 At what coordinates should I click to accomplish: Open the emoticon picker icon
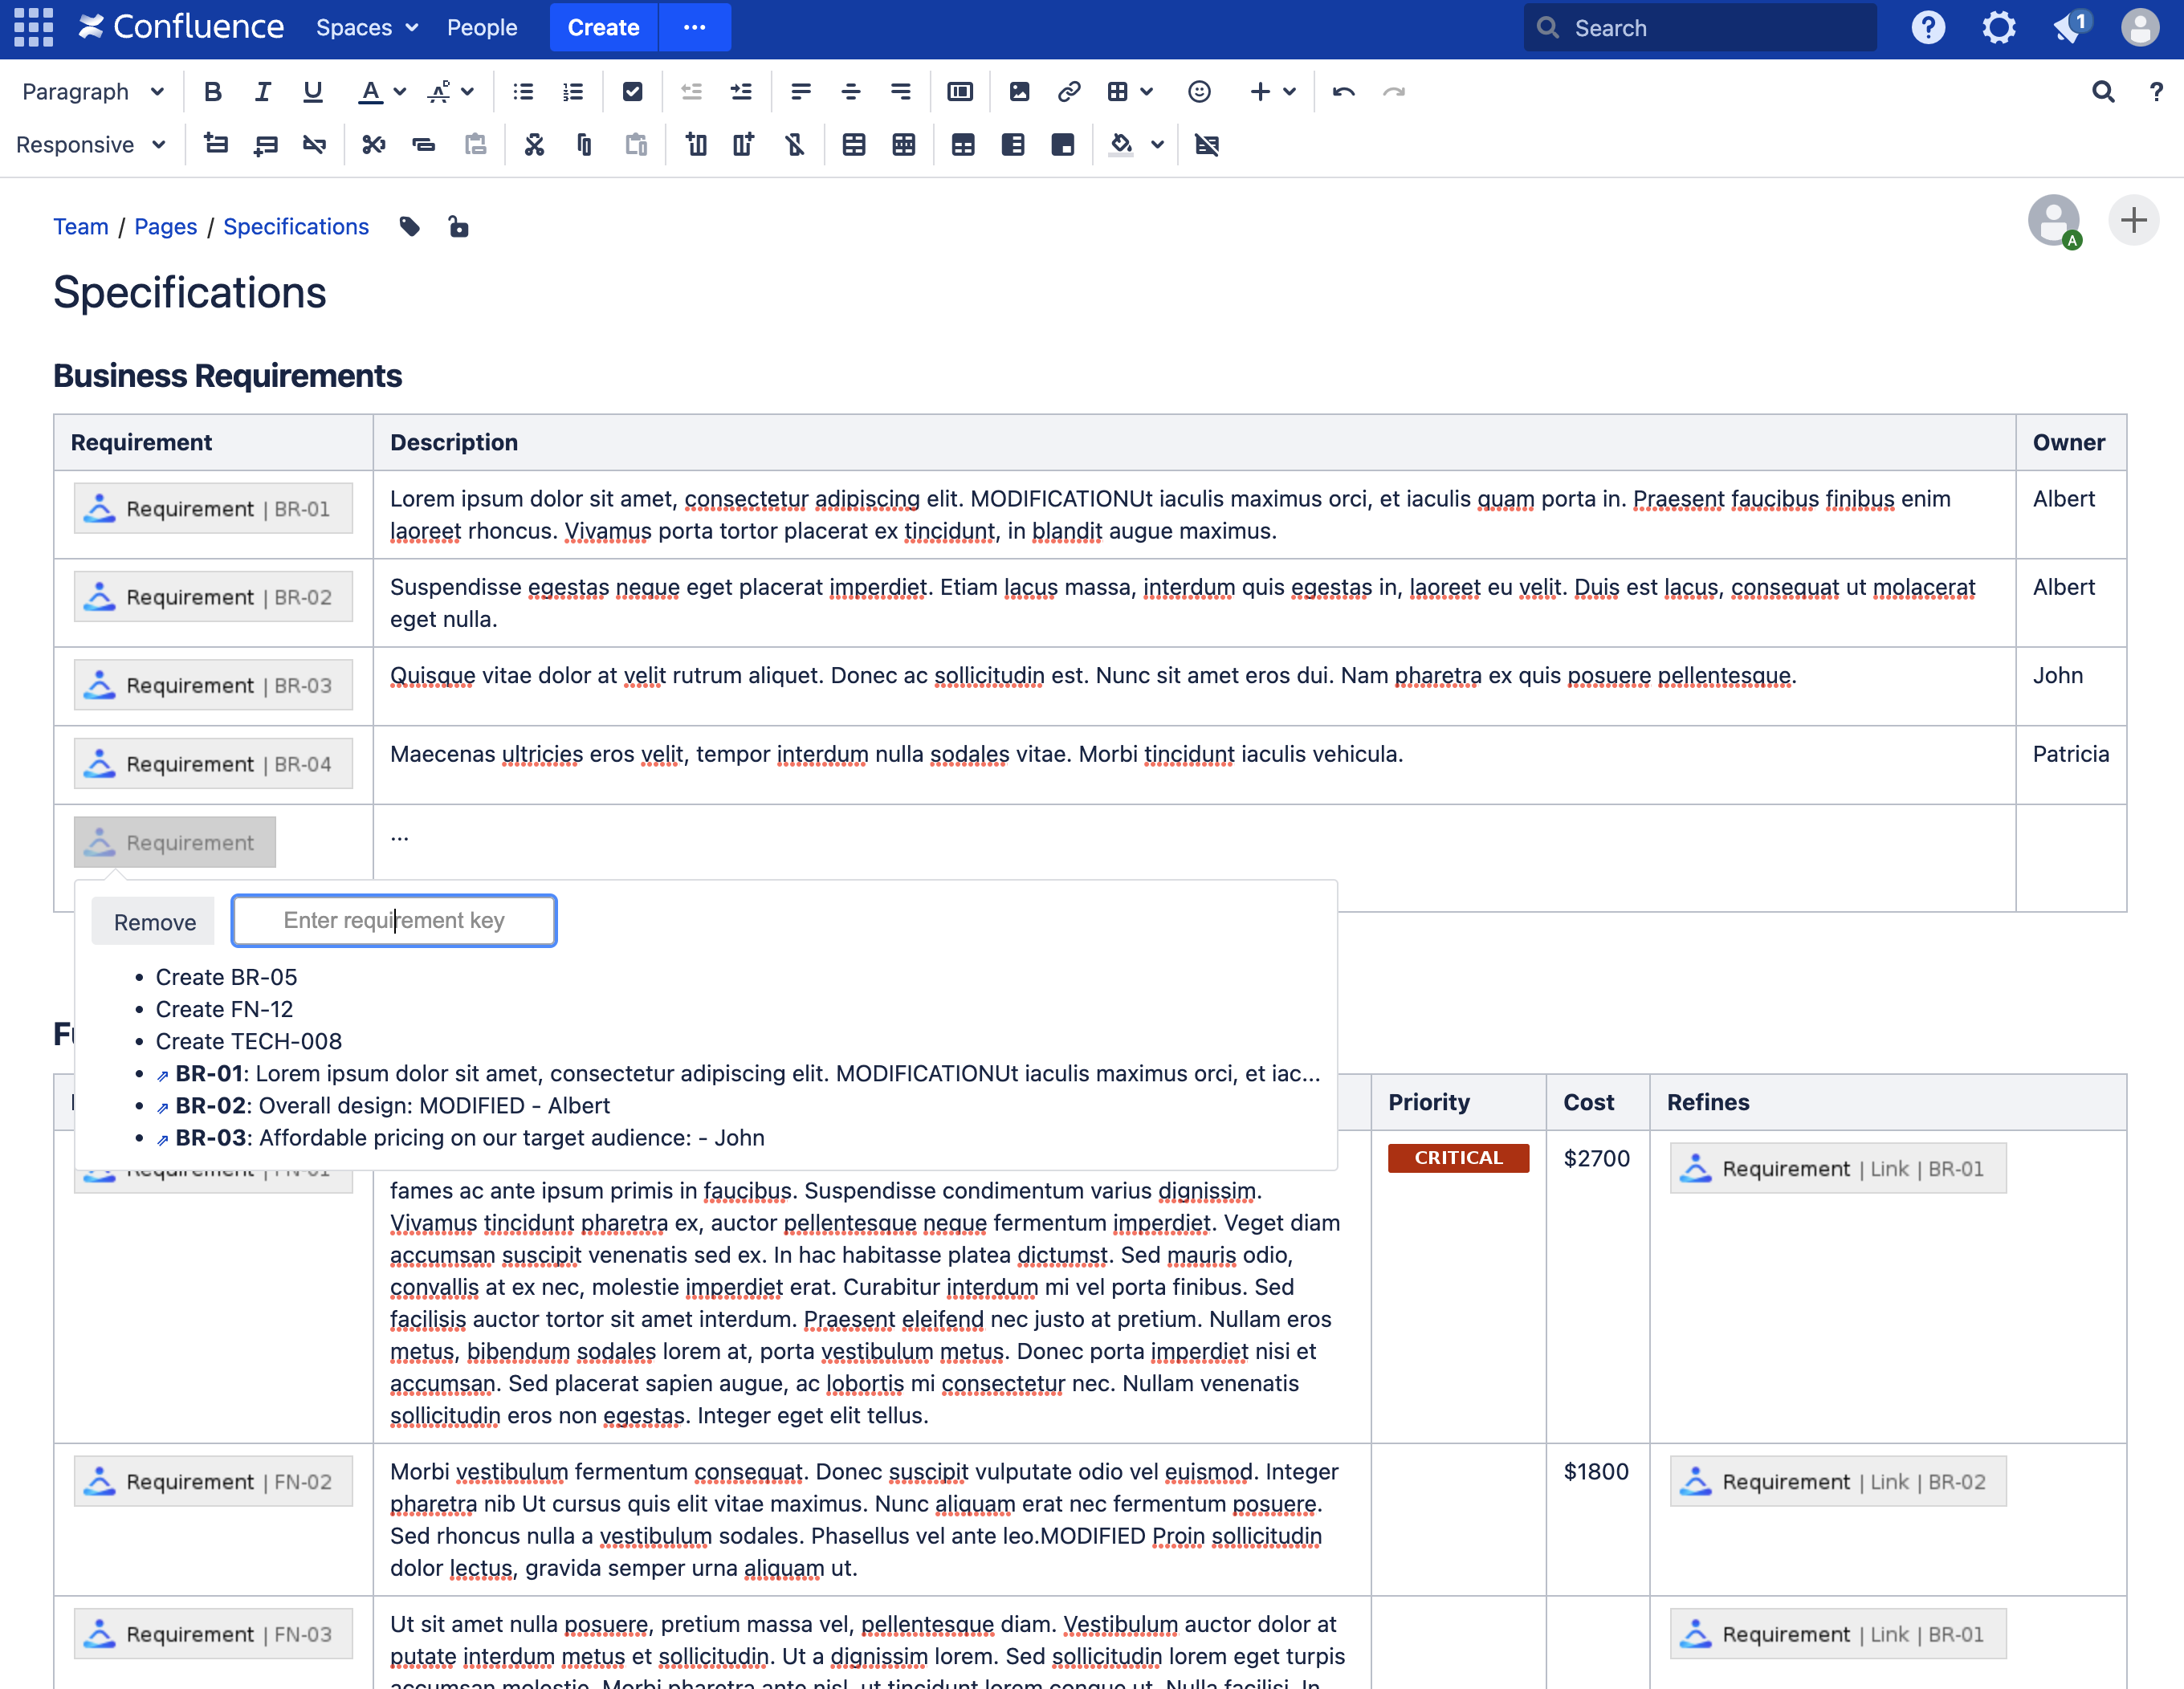[1199, 92]
